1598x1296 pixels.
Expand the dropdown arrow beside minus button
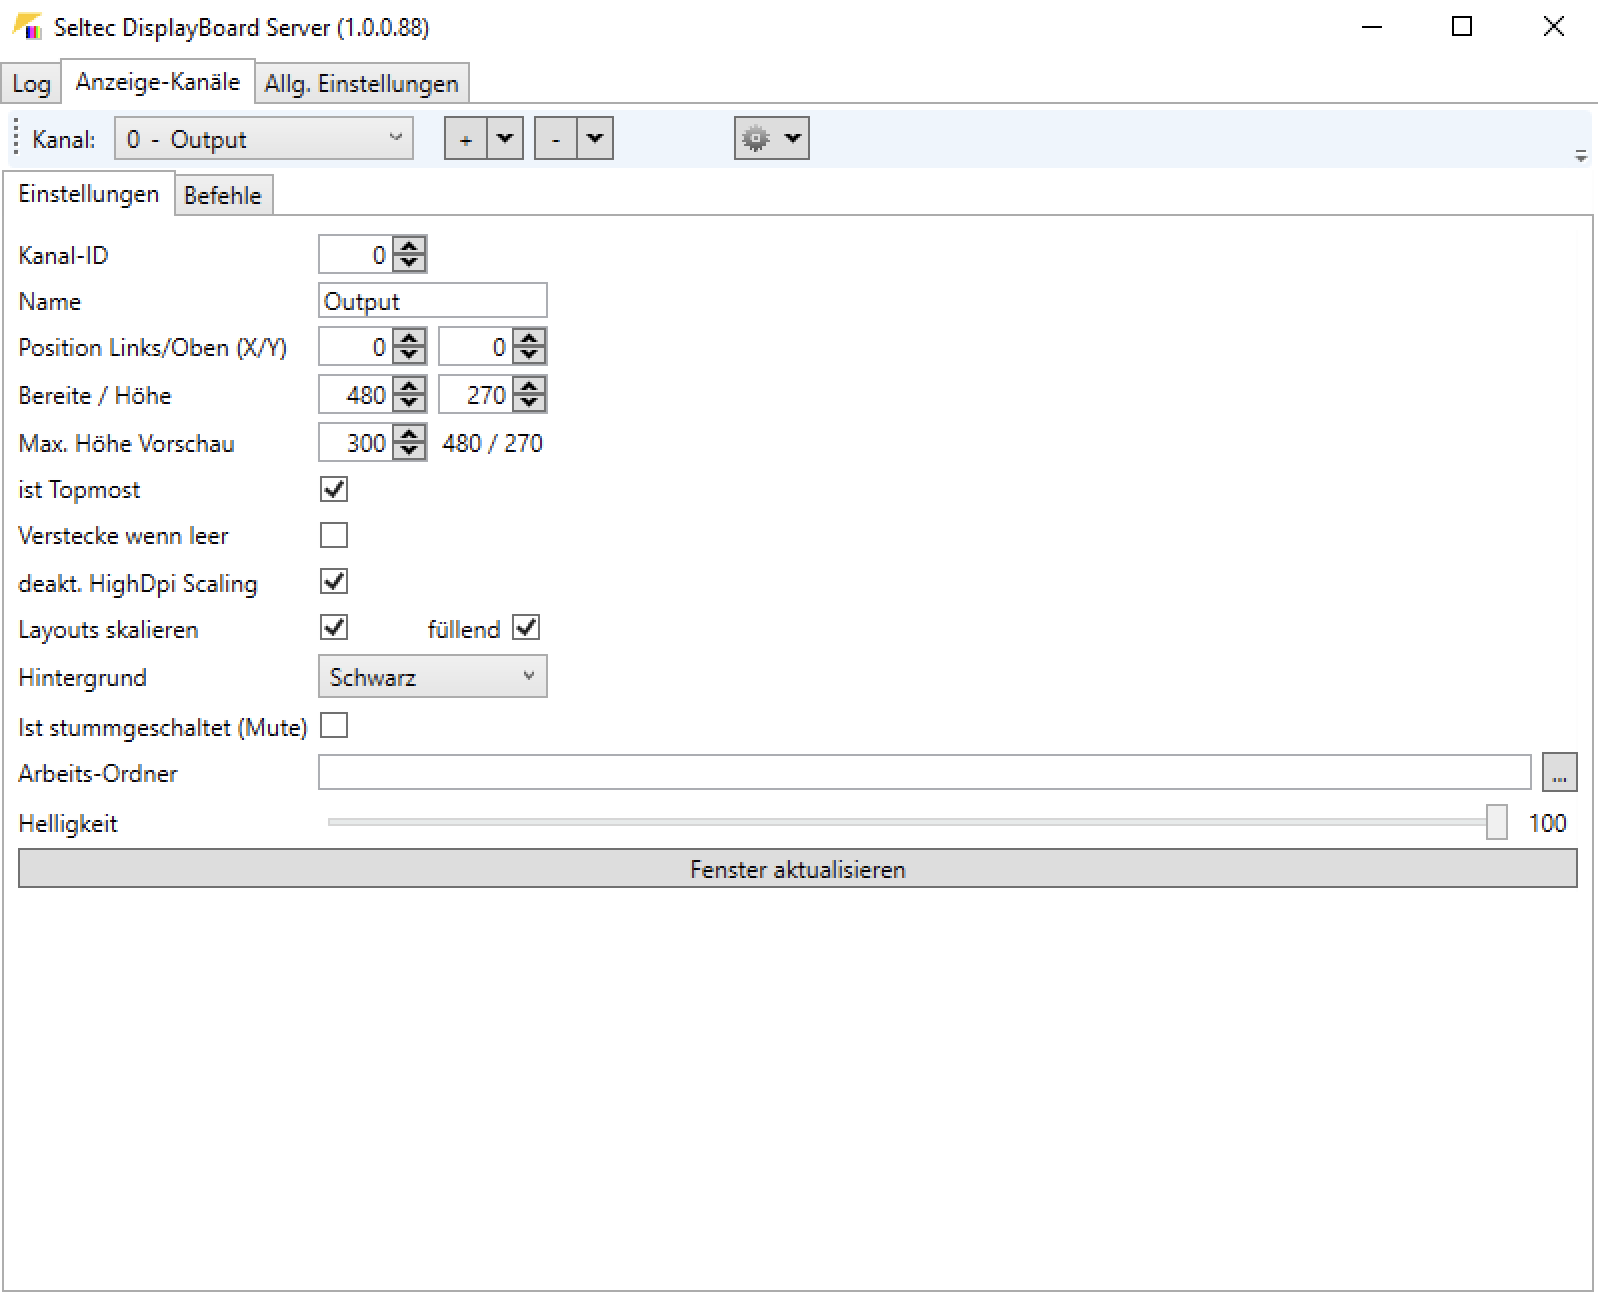(595, 139)
